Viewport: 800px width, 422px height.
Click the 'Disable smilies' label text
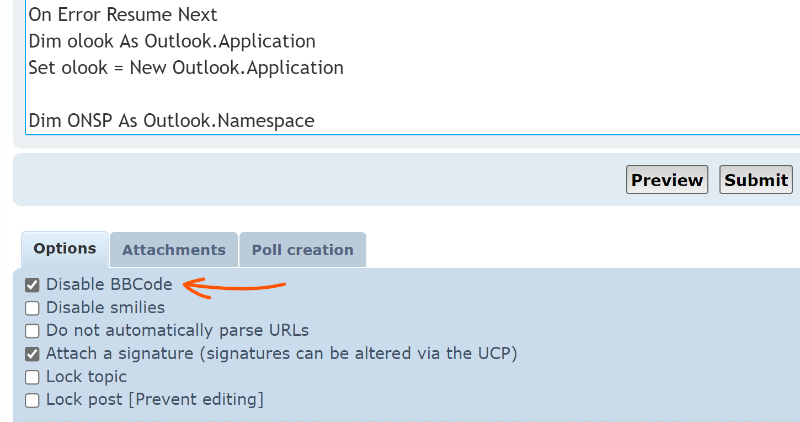click(105, 308)
